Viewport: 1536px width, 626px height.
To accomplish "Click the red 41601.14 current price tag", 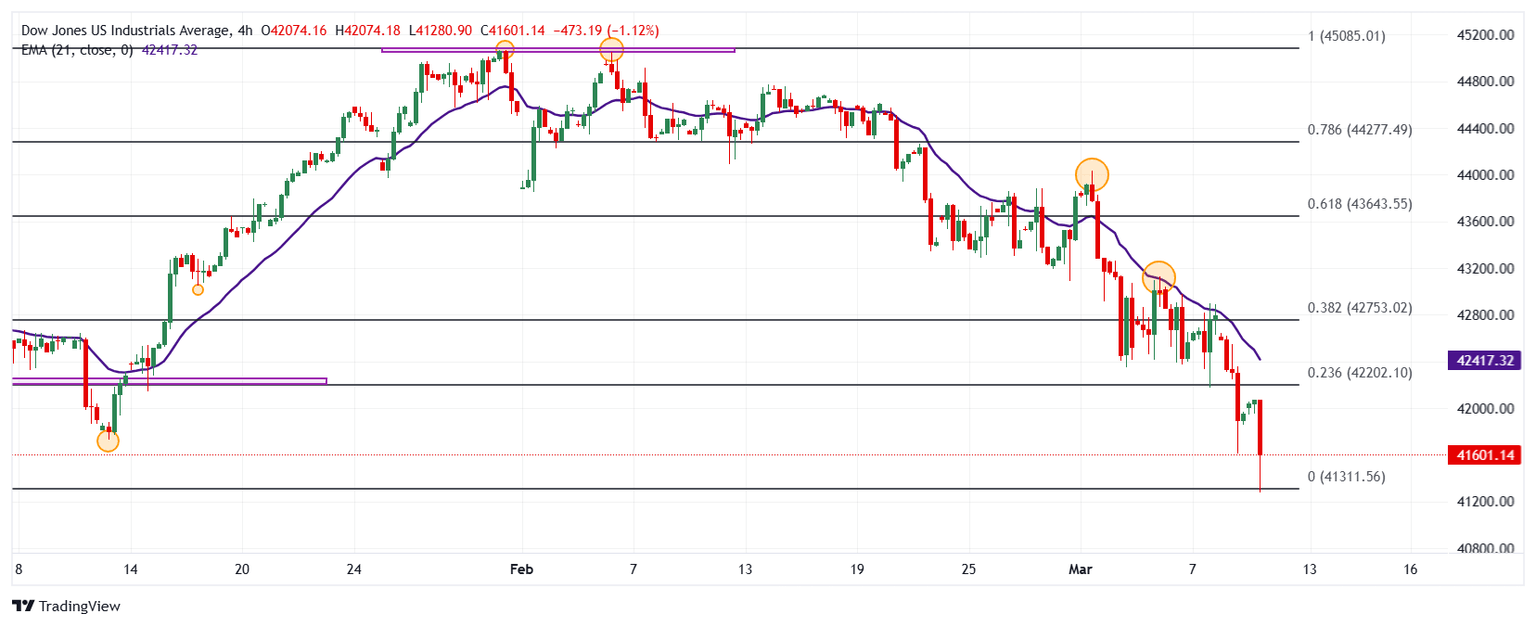I will (x=1486, y=454).
